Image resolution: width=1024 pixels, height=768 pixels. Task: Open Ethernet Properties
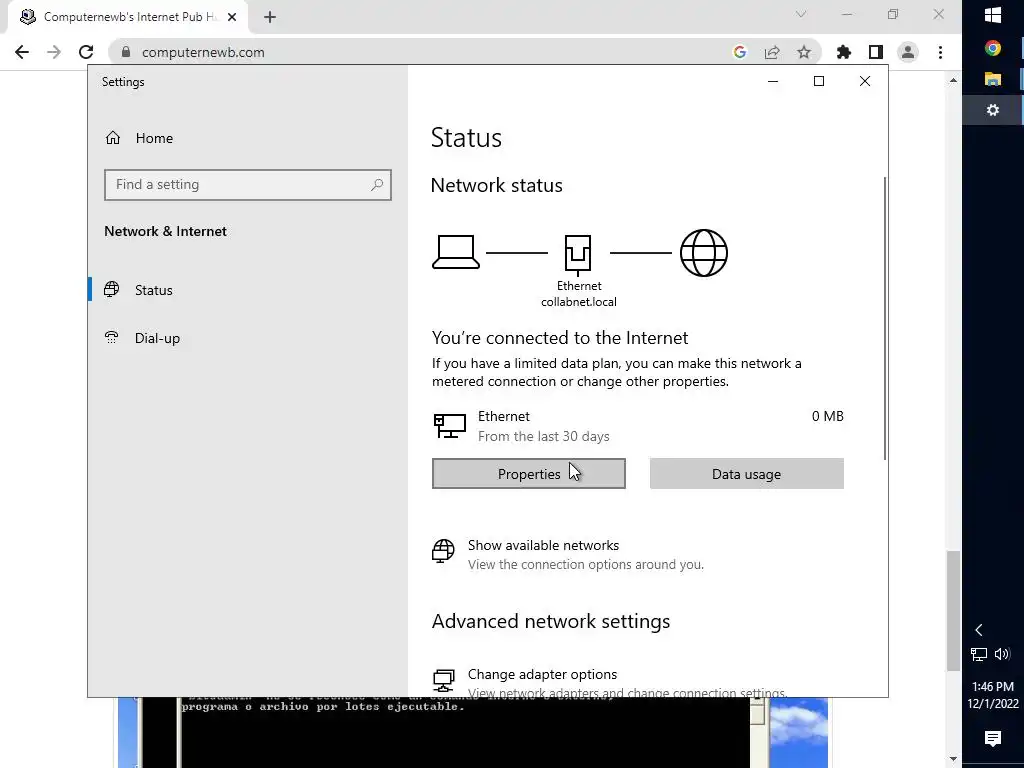click(x=528, y=473)
